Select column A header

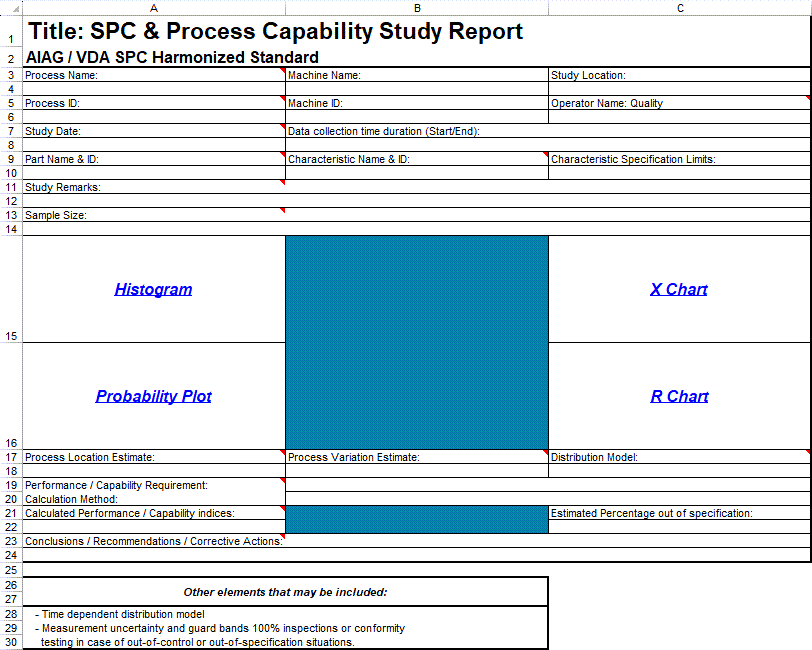(x=154, y=8)
